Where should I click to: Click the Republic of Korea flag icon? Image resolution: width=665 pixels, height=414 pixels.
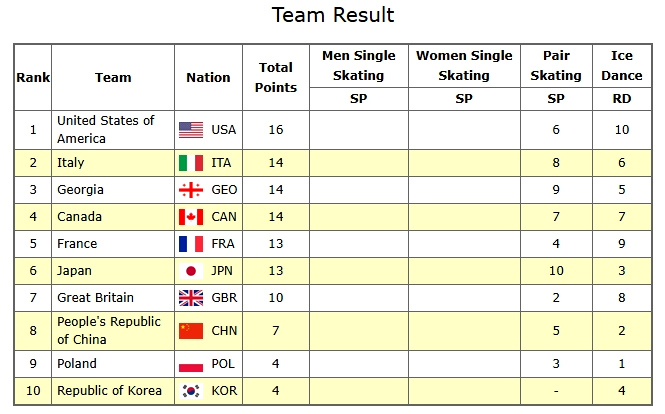click(x=191, y=391)
